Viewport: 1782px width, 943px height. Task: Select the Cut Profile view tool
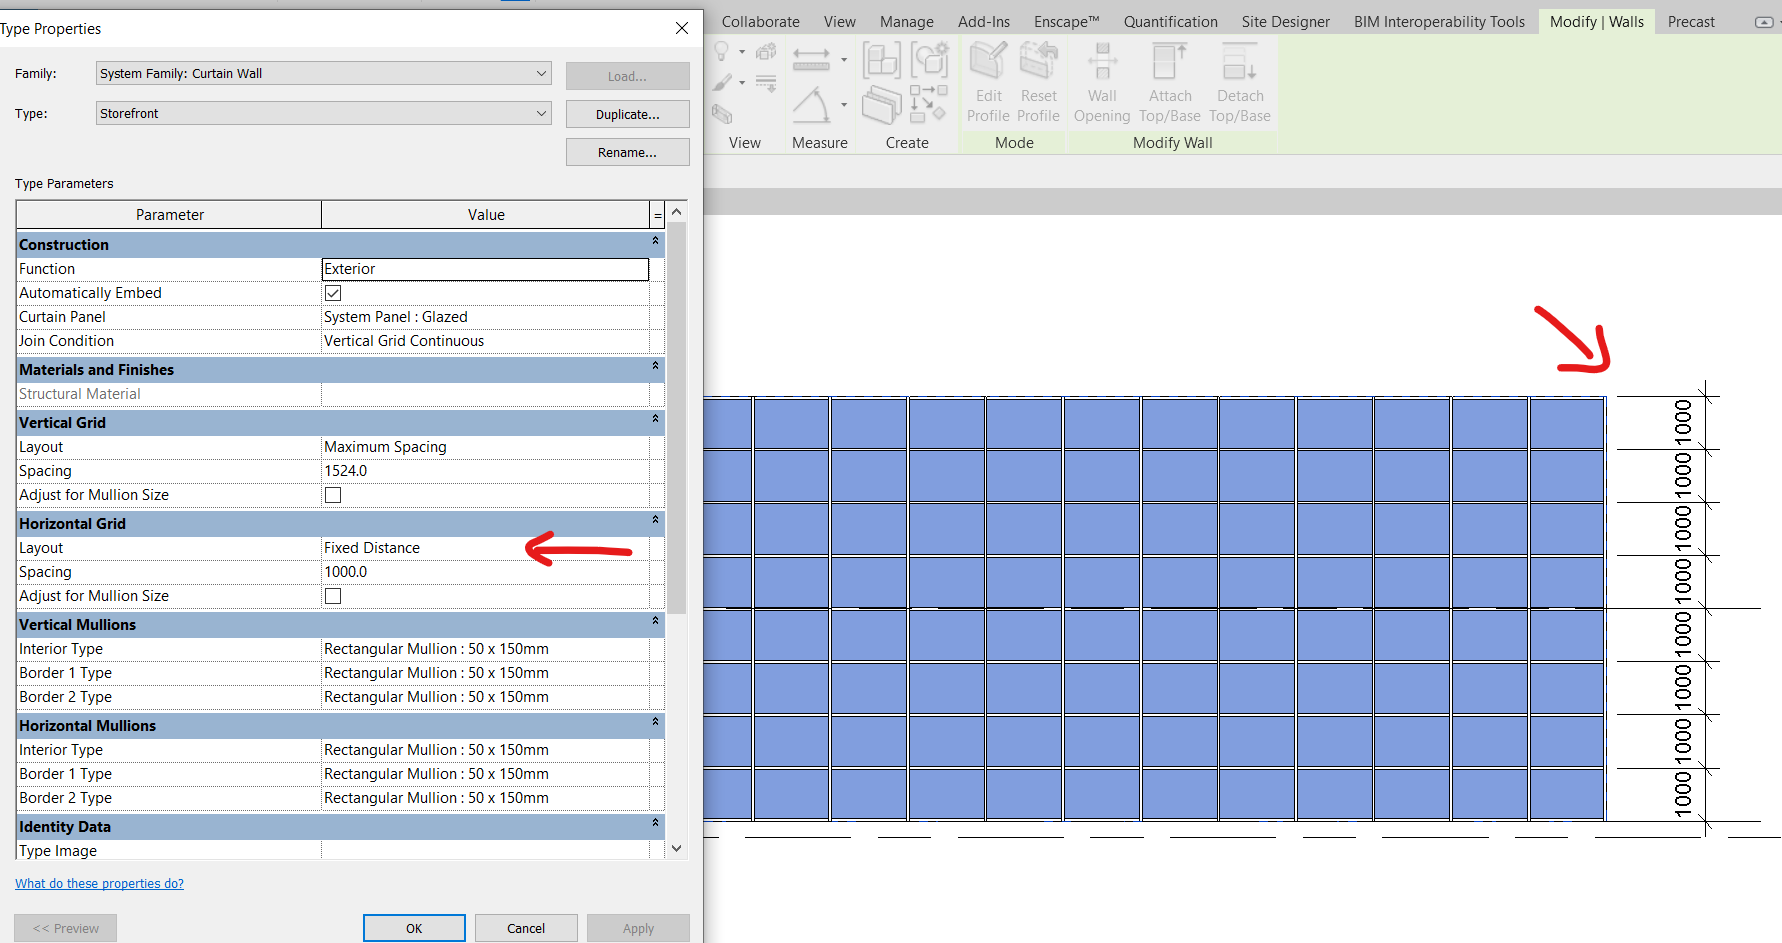(x=721, y=114)
